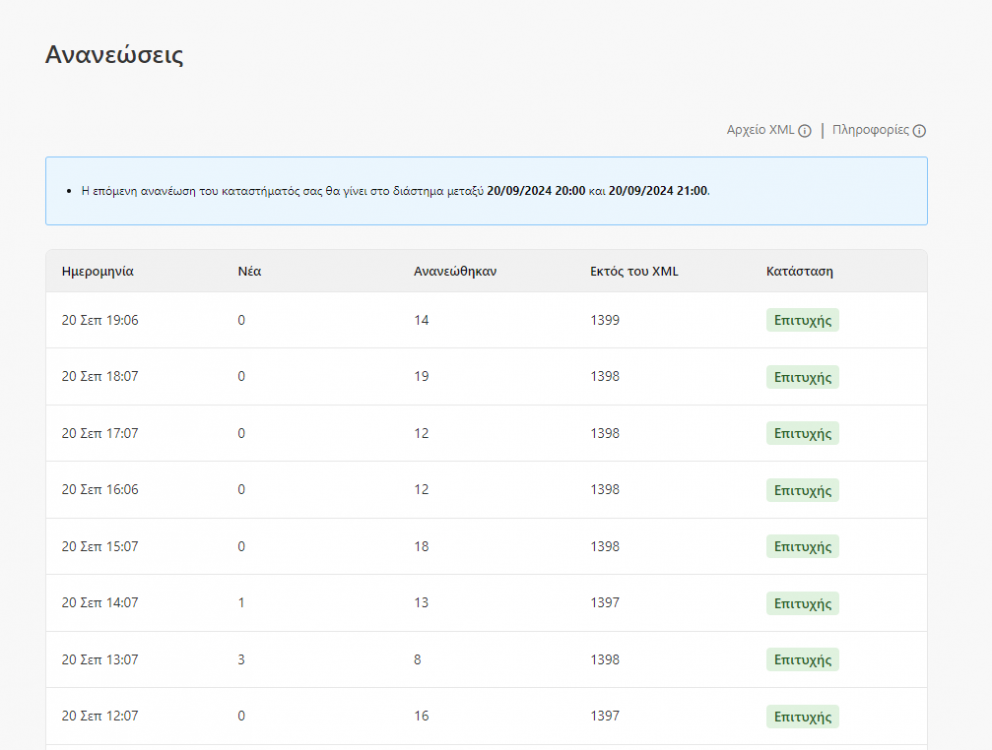Click the info icon beside Αρχείο XML

click(805, 131)
